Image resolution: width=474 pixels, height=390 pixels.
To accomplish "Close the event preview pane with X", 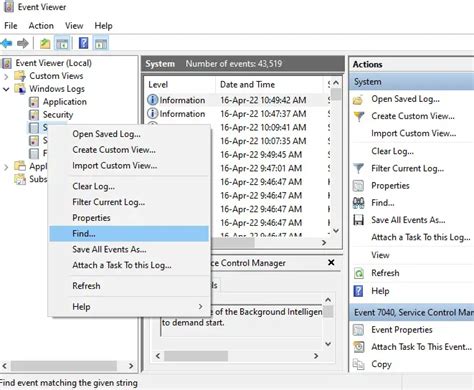I will pyautogui.click(x=331, y=263).
